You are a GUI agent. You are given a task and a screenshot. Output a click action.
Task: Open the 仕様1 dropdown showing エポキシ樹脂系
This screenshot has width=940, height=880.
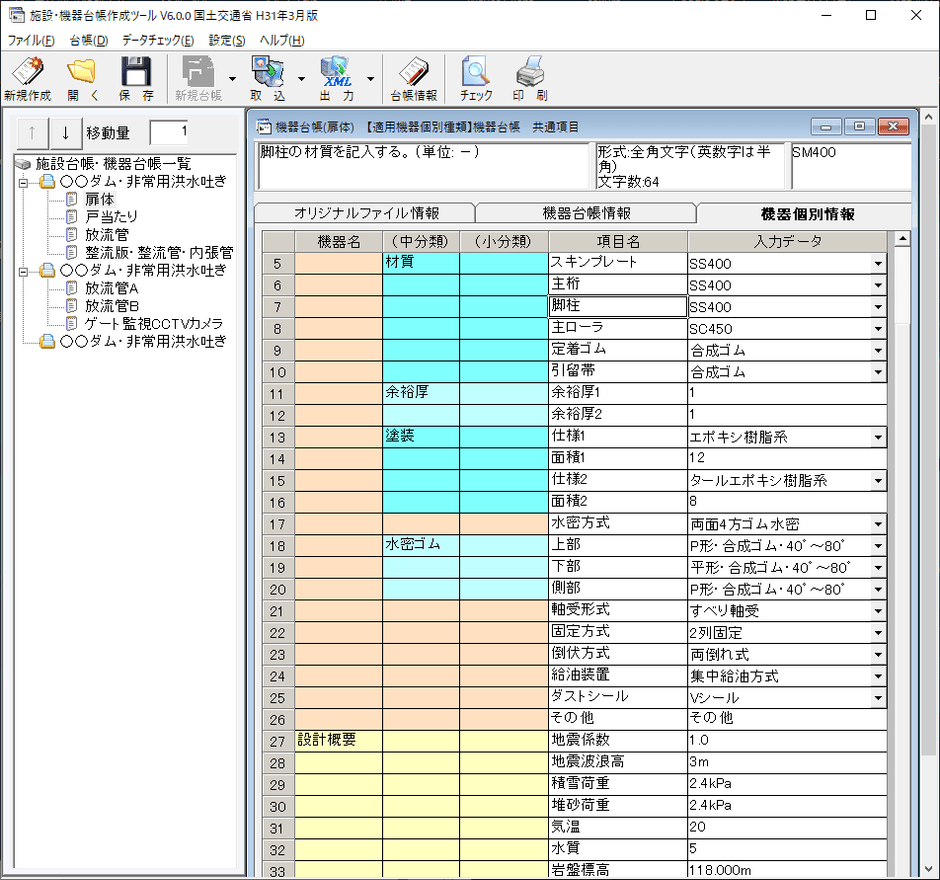(x=879, y=437)
